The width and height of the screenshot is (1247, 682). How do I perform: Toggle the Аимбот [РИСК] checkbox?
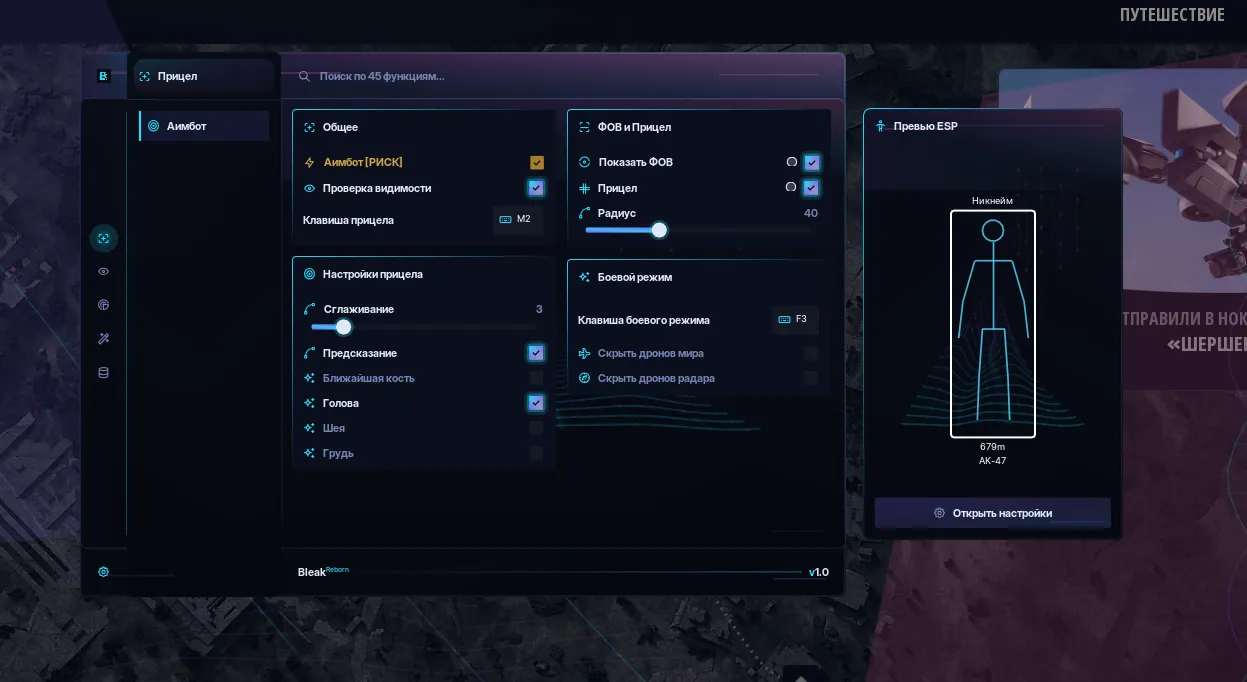[x=537, y=162]
